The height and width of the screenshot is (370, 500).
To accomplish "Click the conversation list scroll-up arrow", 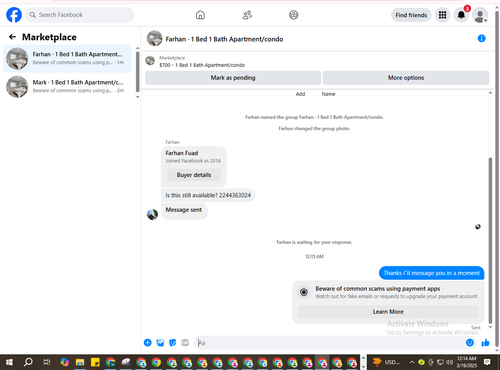I will click(x=138, y=48).
